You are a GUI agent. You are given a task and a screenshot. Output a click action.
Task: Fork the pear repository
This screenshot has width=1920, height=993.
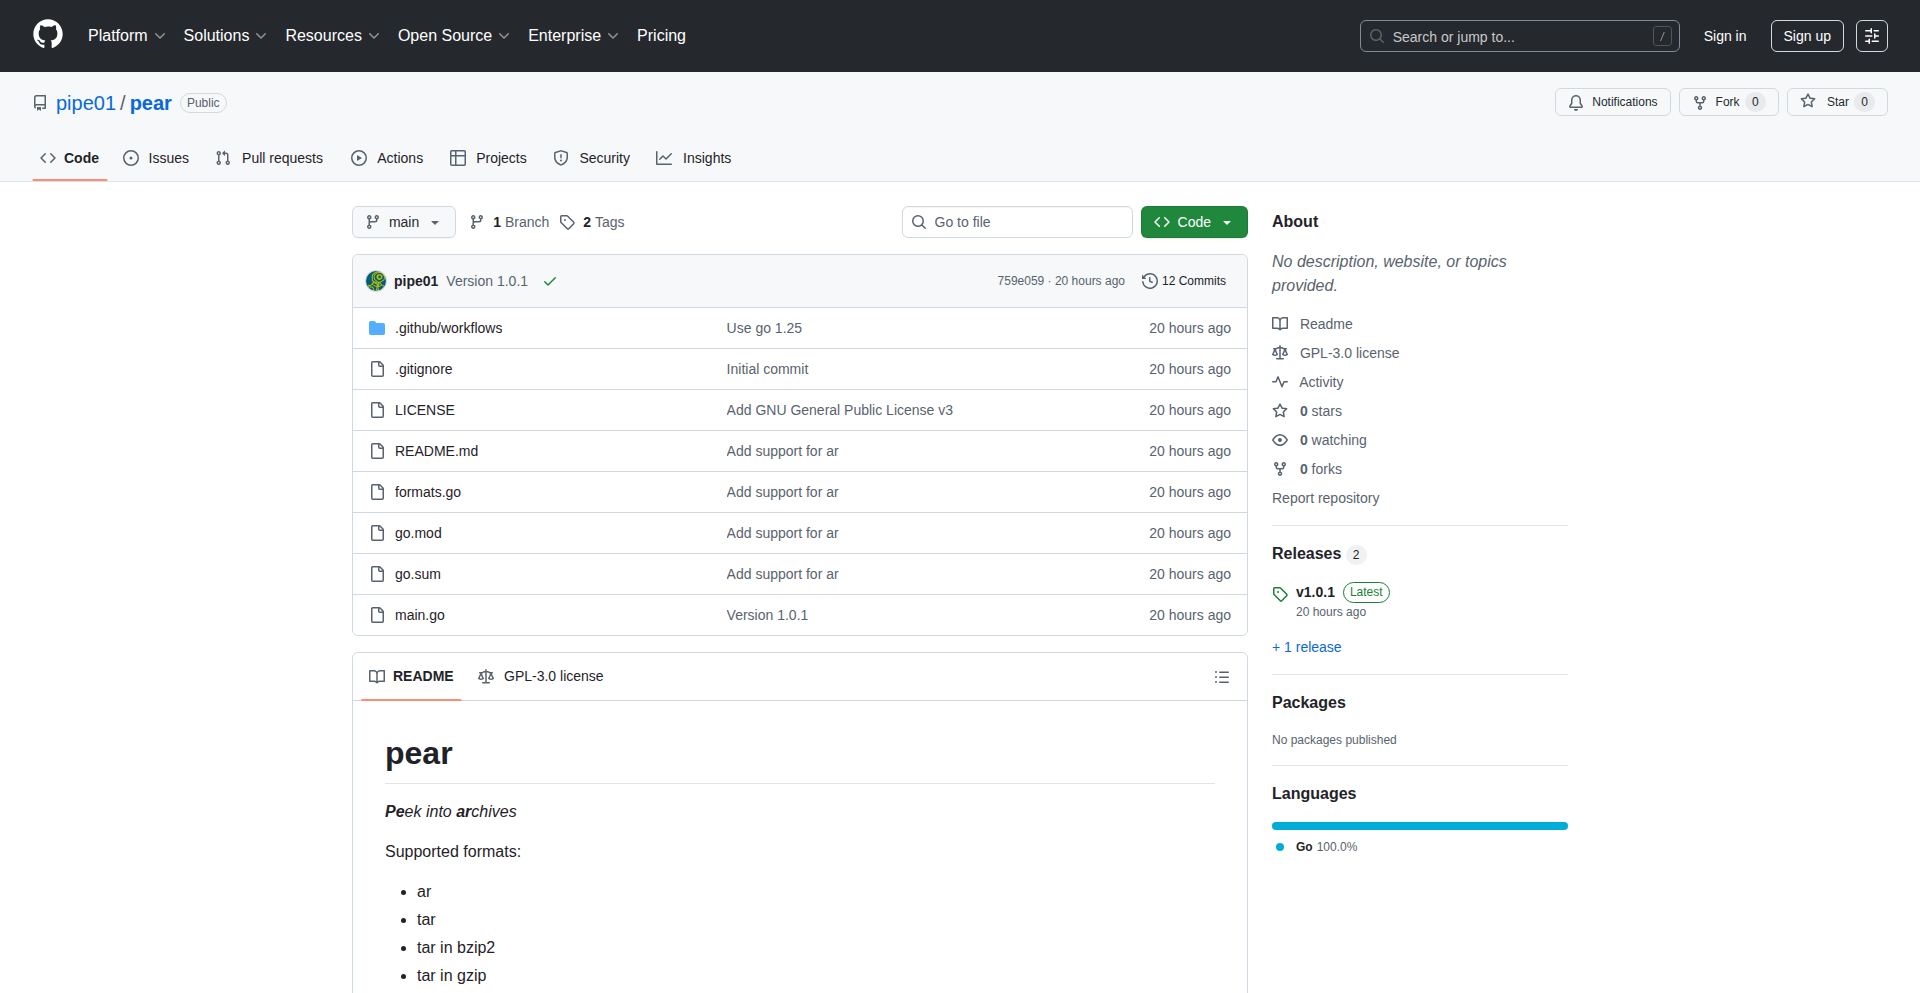coord(1728,102)
